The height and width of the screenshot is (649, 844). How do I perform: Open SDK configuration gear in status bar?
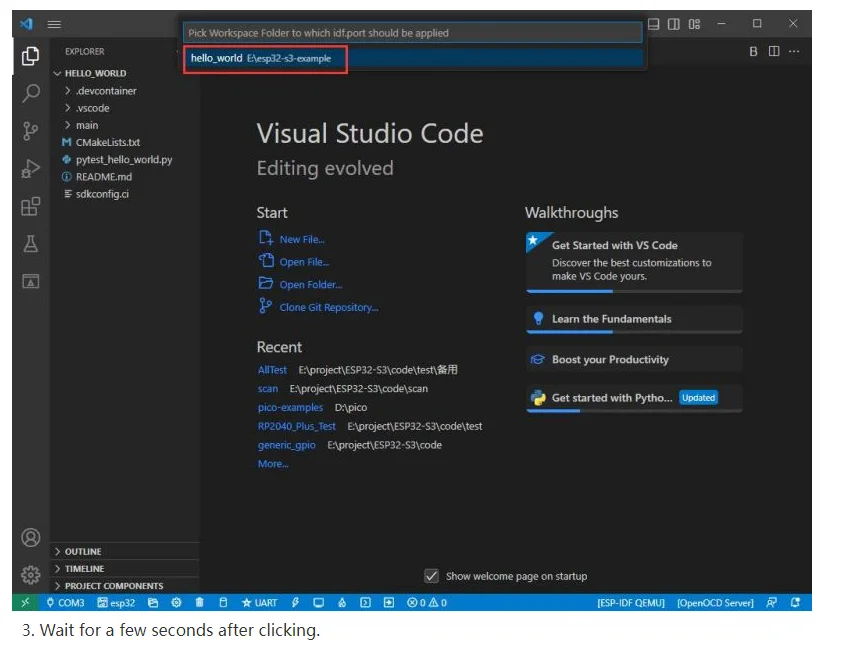(177, 603)
